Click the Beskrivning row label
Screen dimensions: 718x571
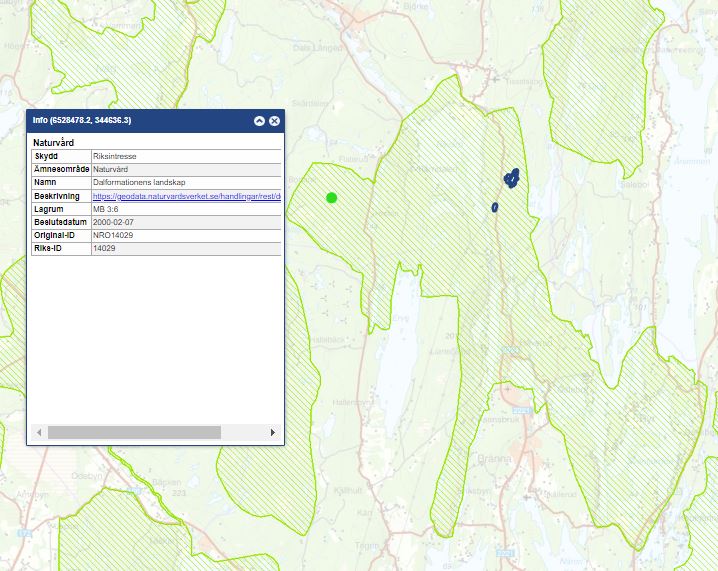[57, 197]
